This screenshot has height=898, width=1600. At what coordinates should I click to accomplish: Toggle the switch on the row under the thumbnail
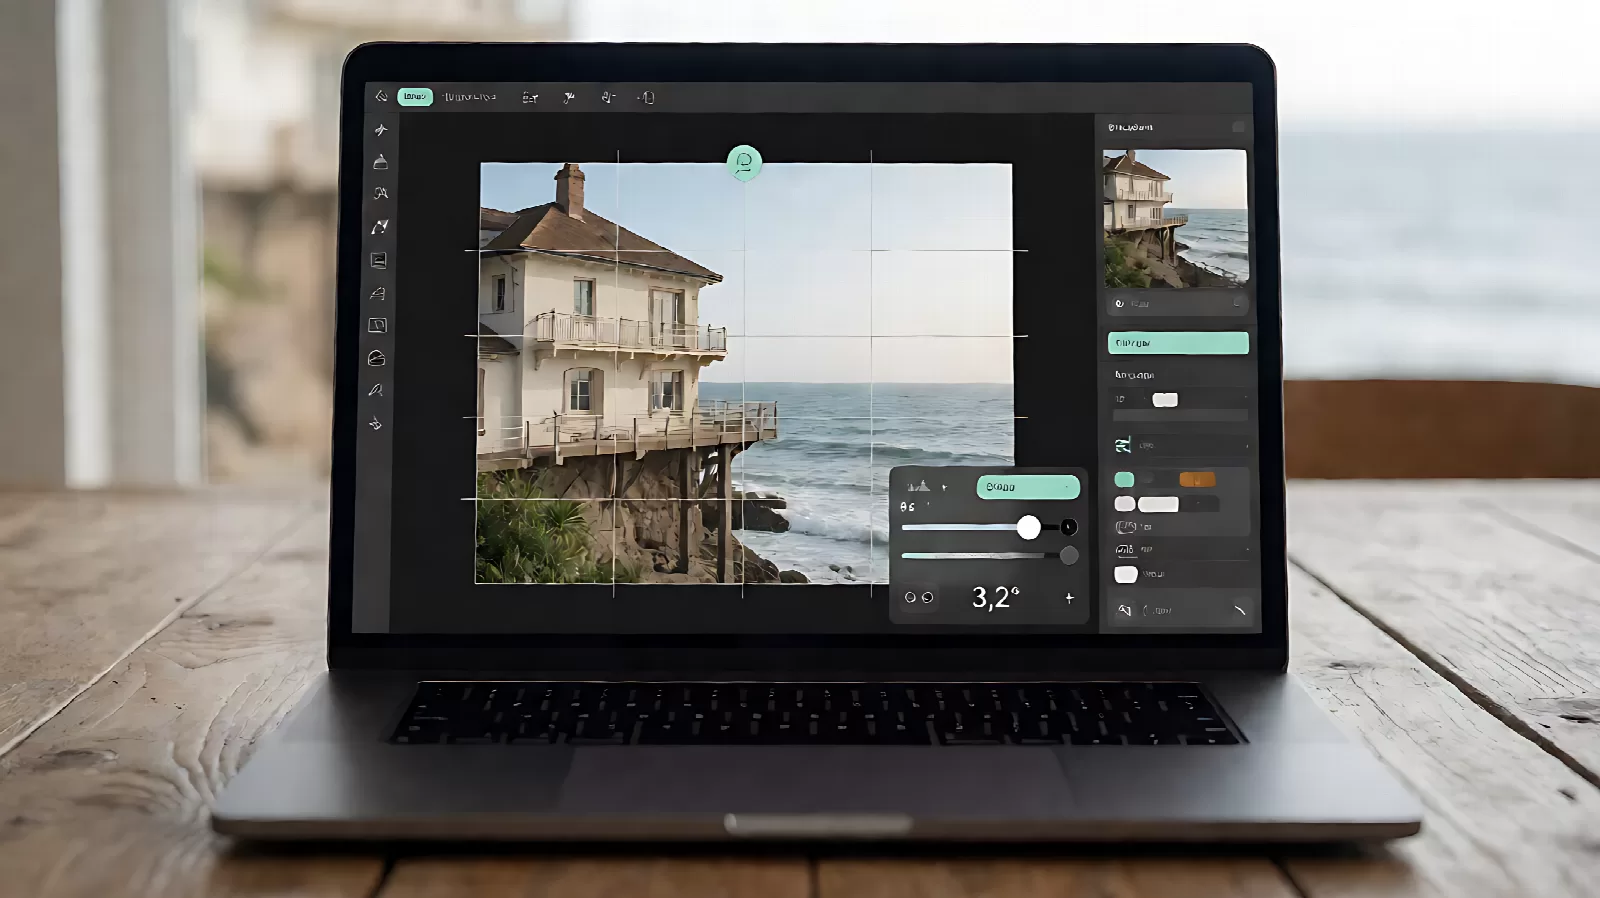coord(1237,303)
